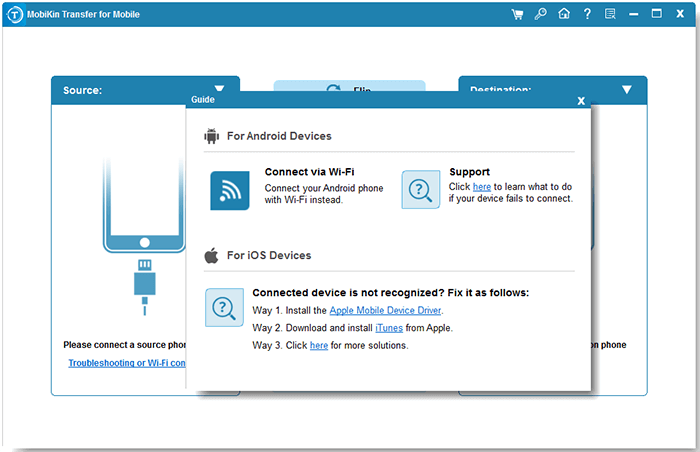
Task: Click 'Please connect a source phone' text
Action: coord(125,345)
